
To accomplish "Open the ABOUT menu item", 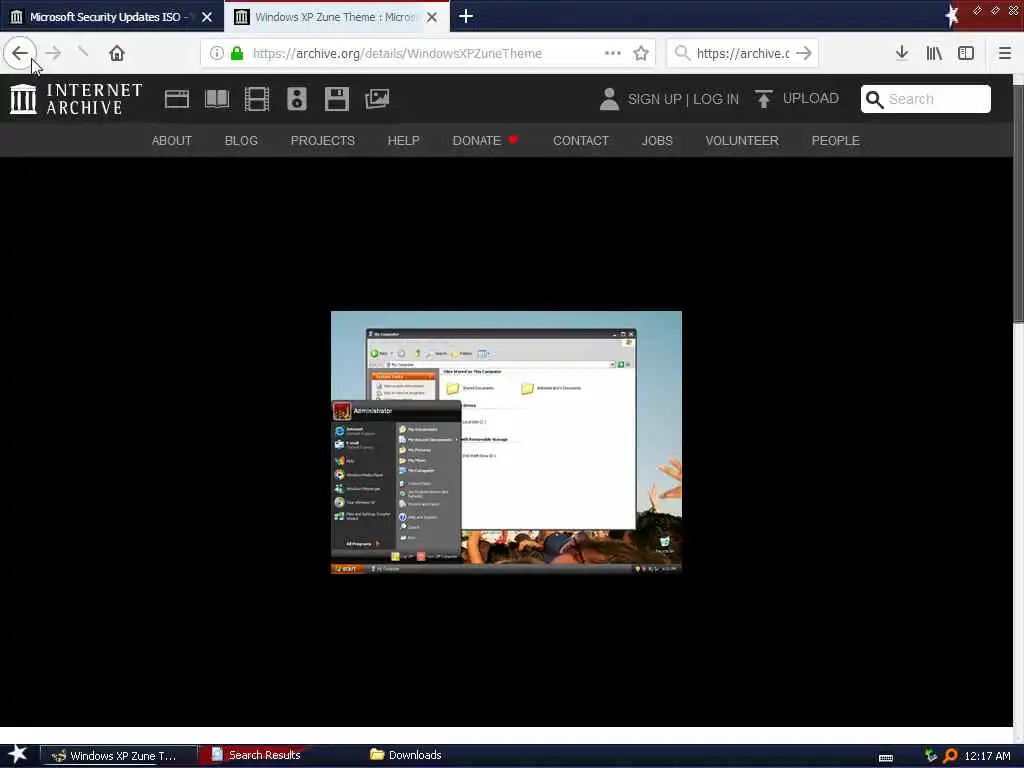I will 172,141.
